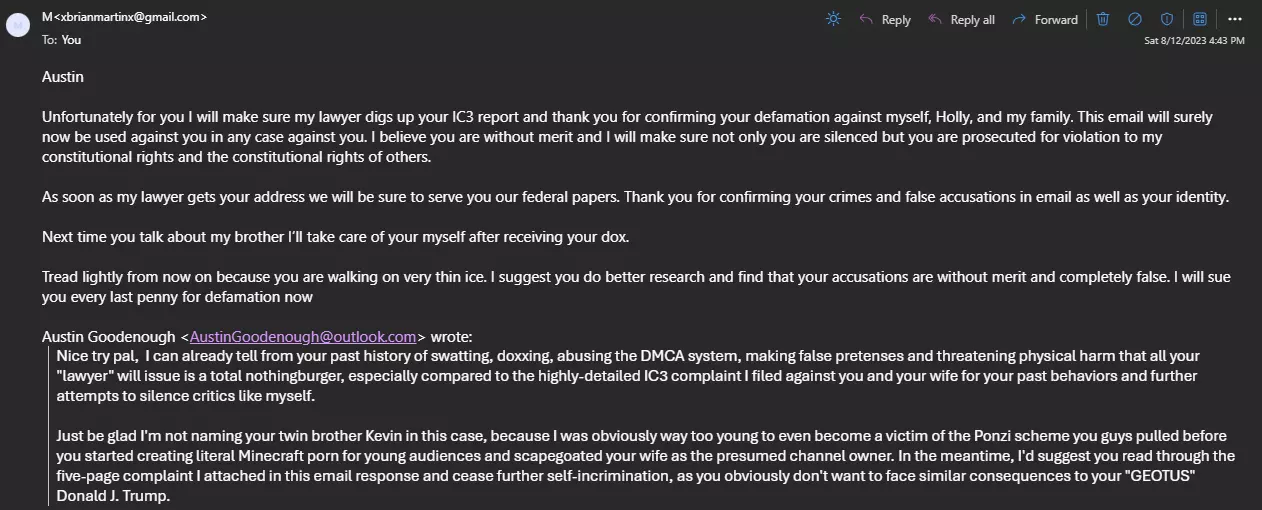Click the sender avatar circle
Image resolution: width=1262 pixels, height=510 pixels.
18,25
